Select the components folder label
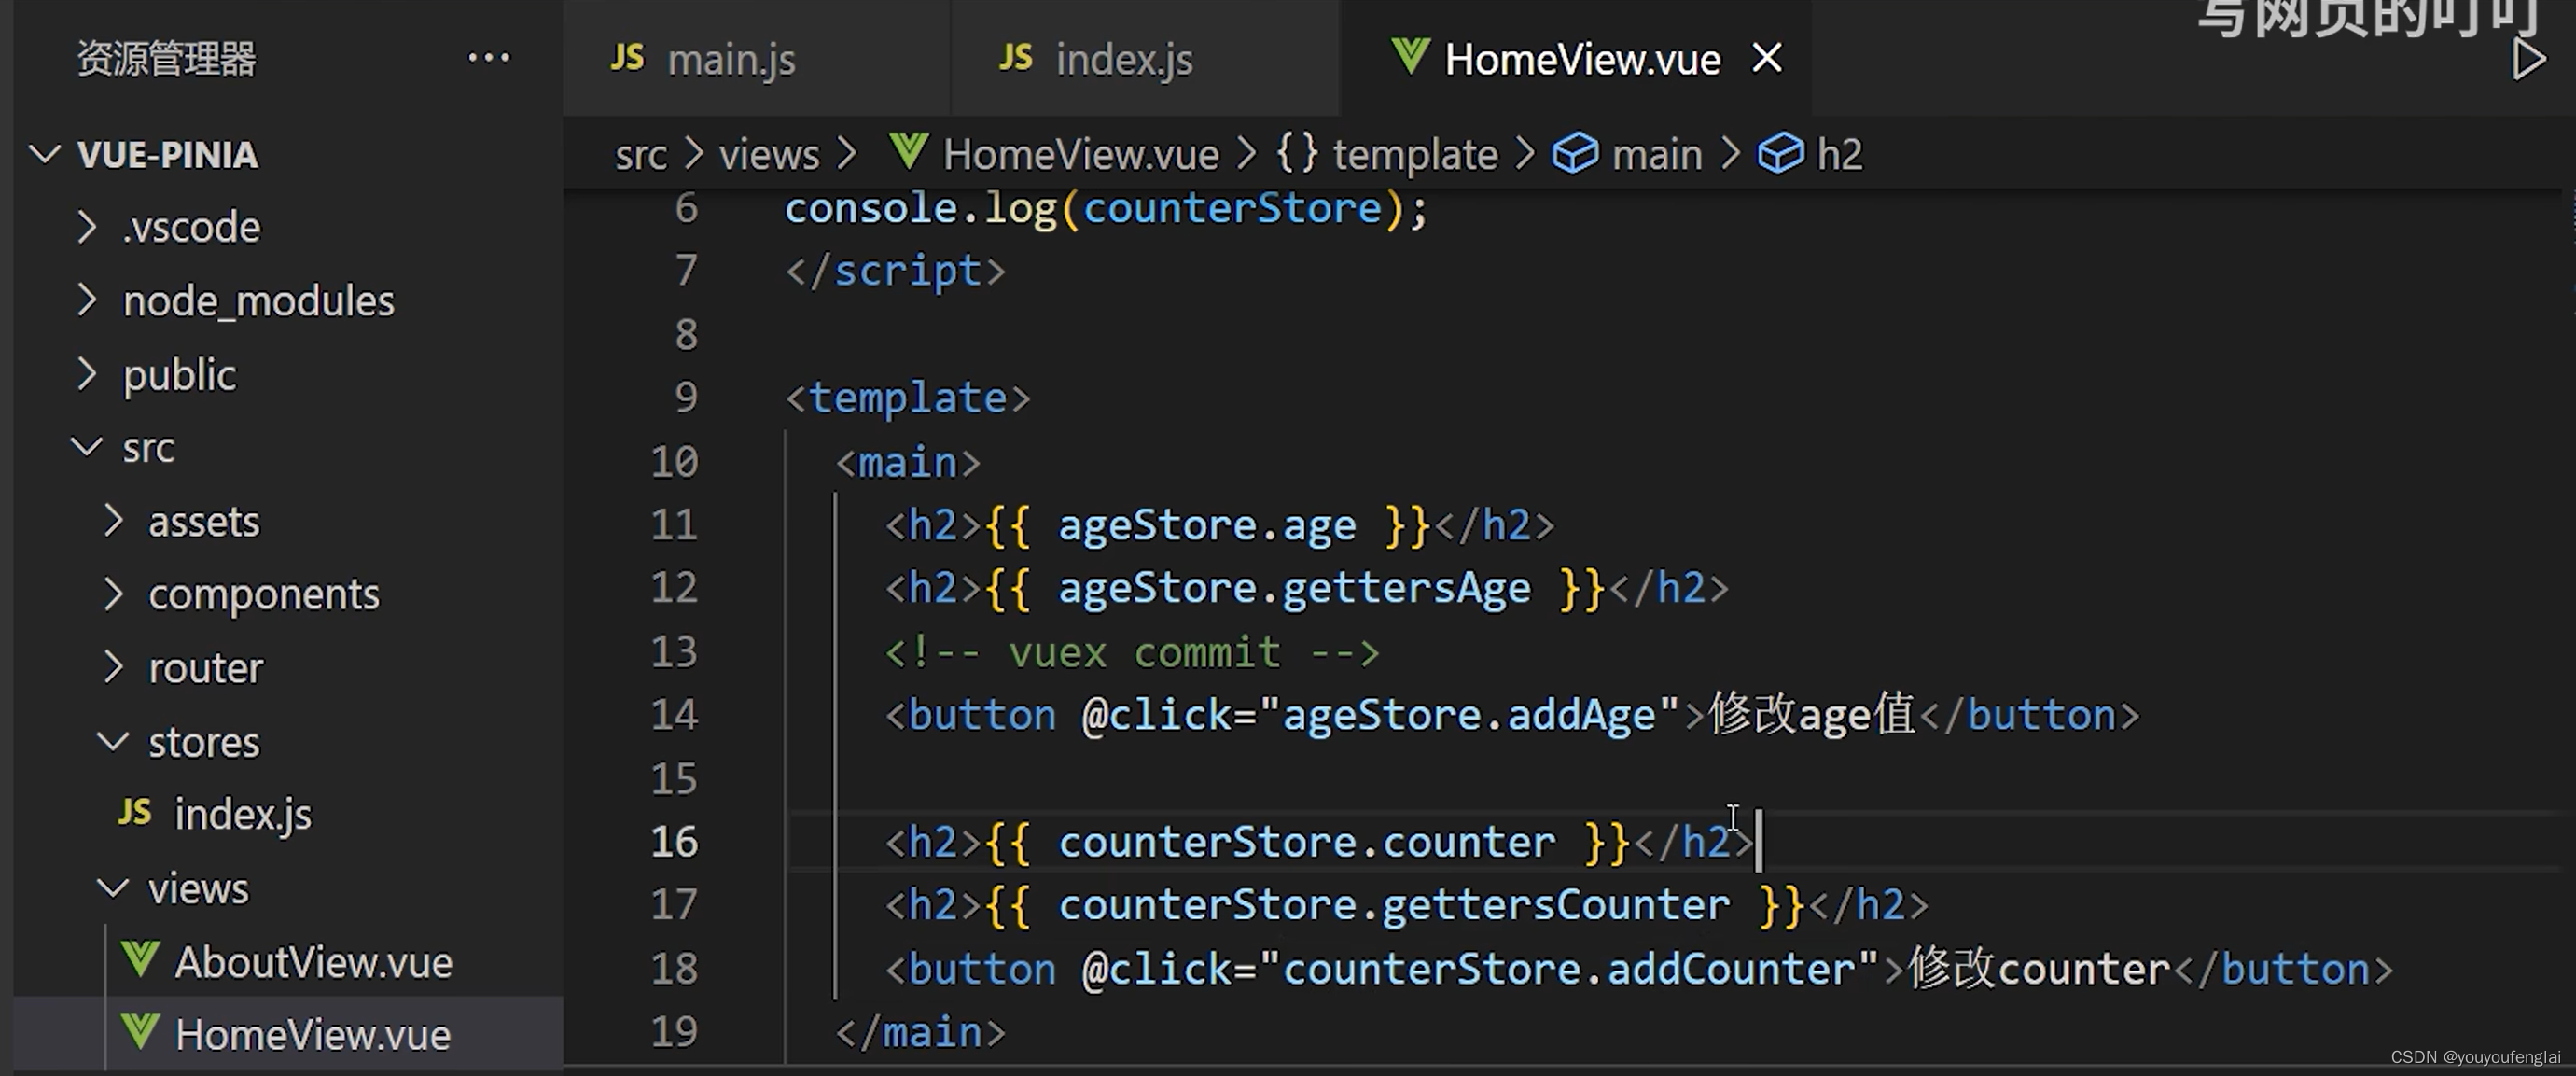 click(x=264, y=595)
